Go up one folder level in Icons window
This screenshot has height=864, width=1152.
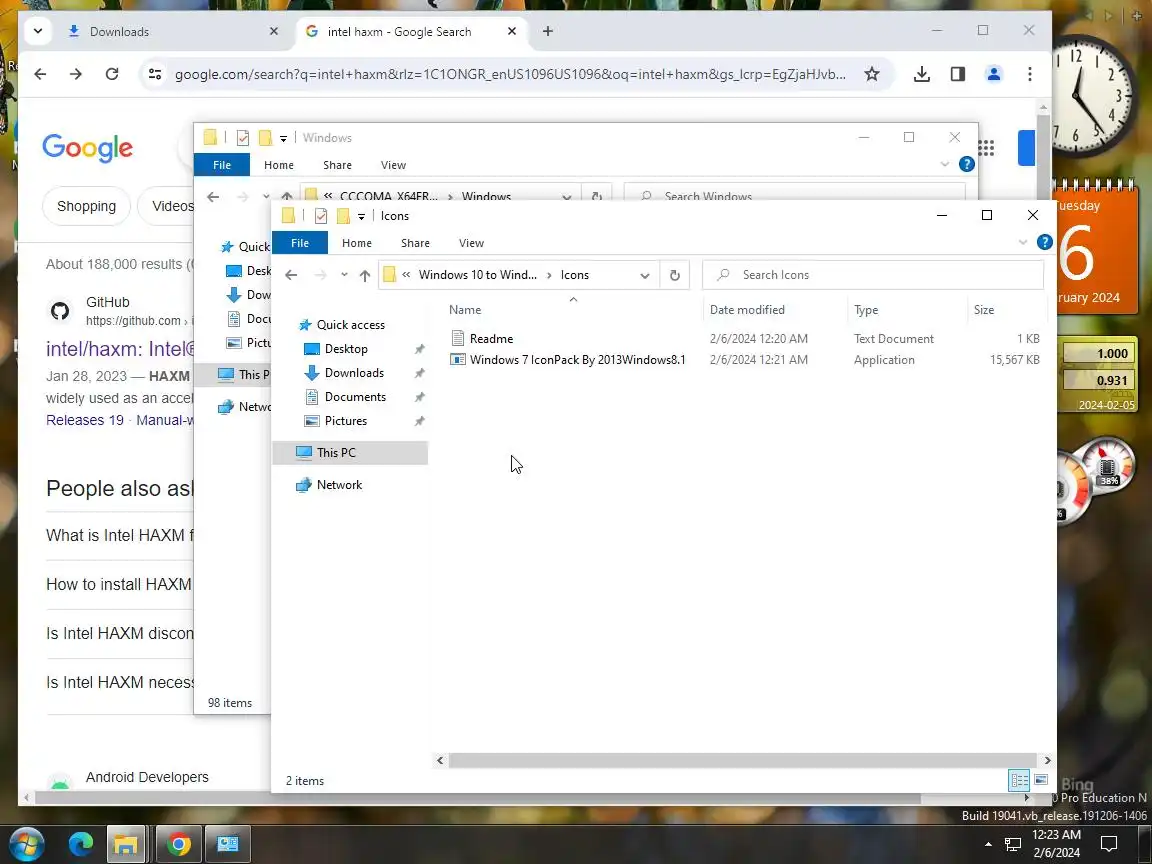pos(364,275)
